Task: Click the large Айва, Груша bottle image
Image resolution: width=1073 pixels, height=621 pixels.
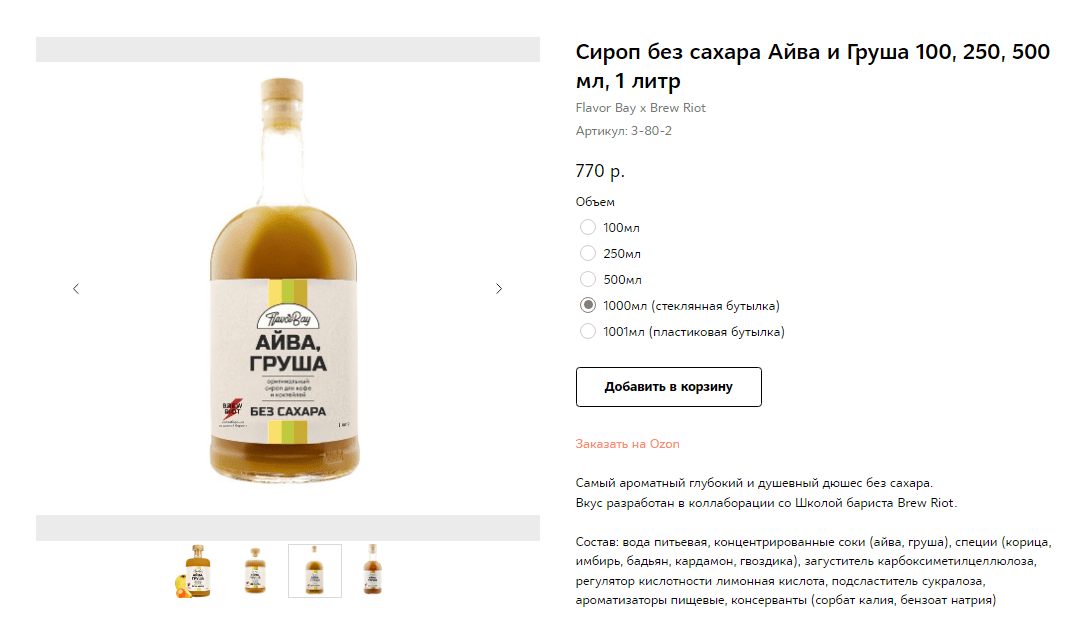Action: pyautogui.click(x=284, y=281)
